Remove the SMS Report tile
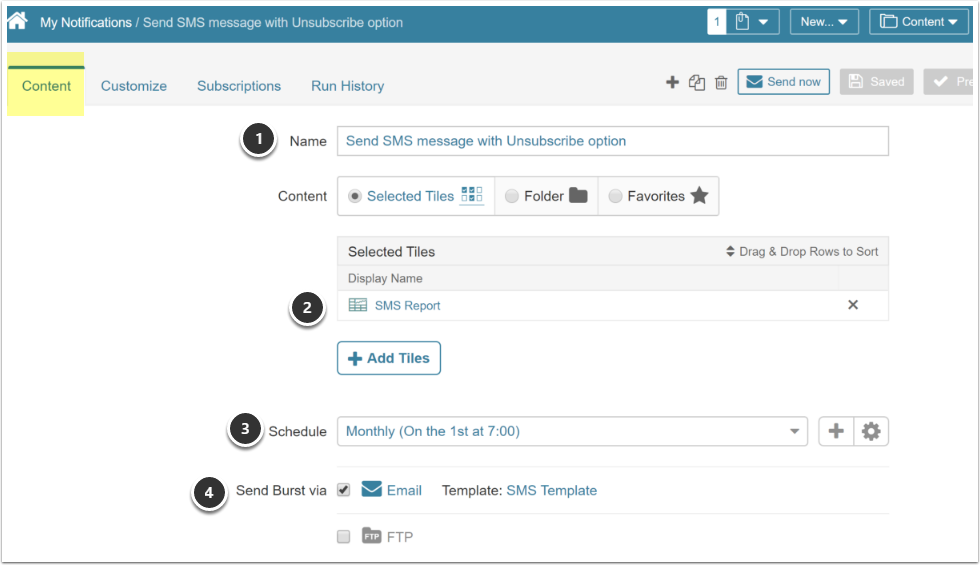This screenshot has width=980, height=565. coord(852,305)
